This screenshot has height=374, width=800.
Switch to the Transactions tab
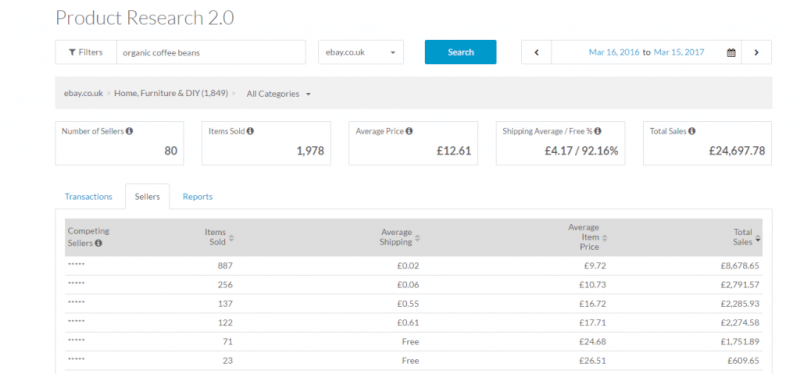tap(88, 196)
